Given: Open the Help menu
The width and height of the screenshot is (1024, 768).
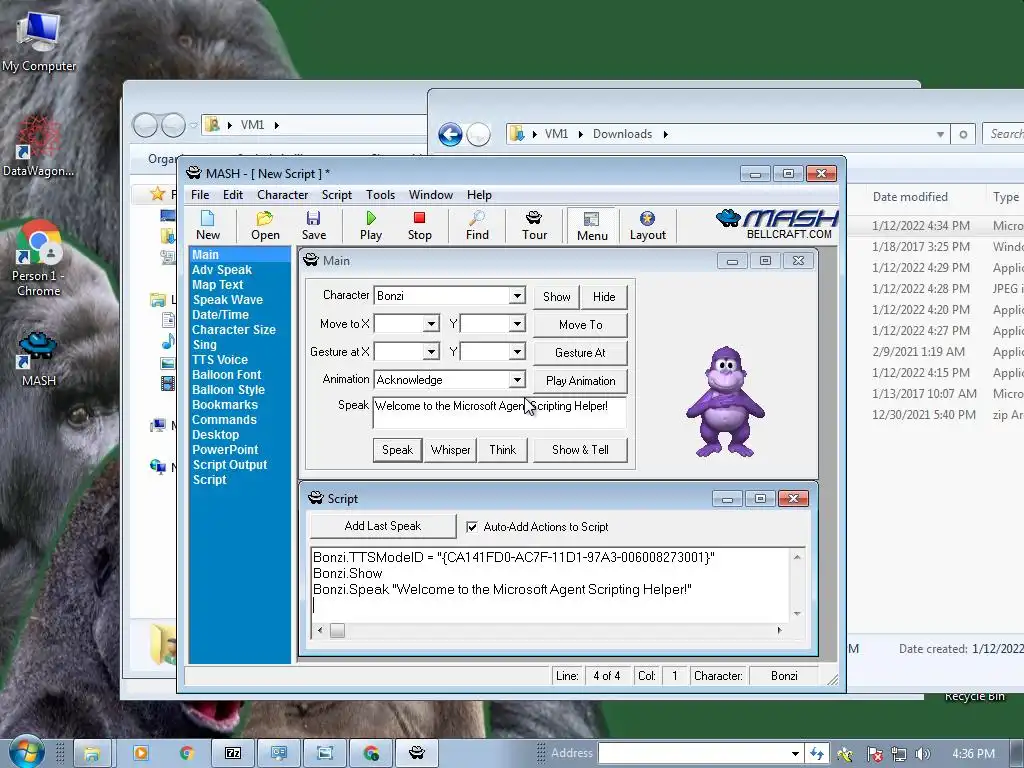Looking at the screenshot, I should 479,195.
